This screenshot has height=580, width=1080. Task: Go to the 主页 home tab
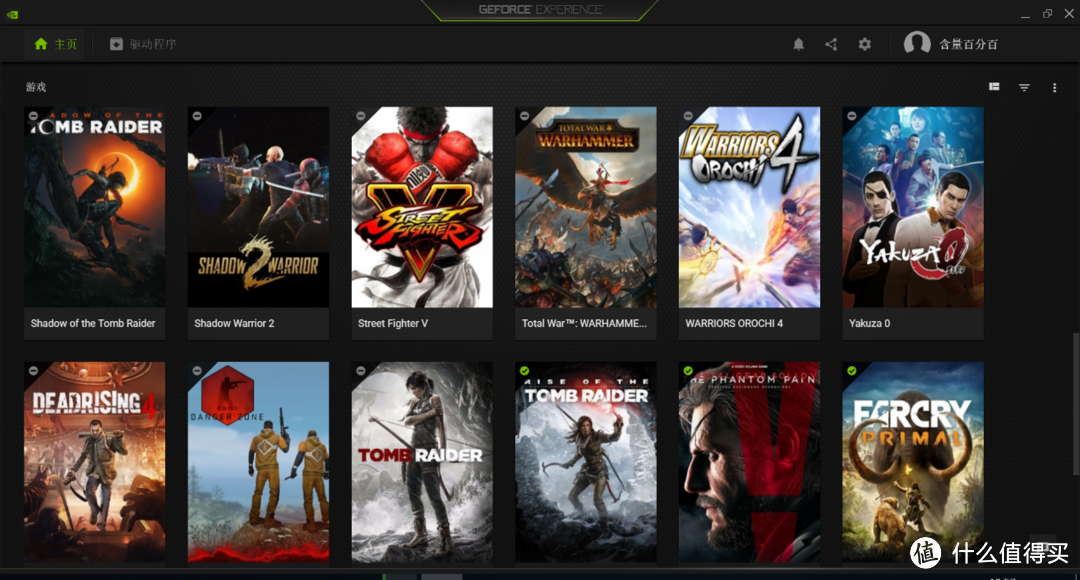pos(55,44)
